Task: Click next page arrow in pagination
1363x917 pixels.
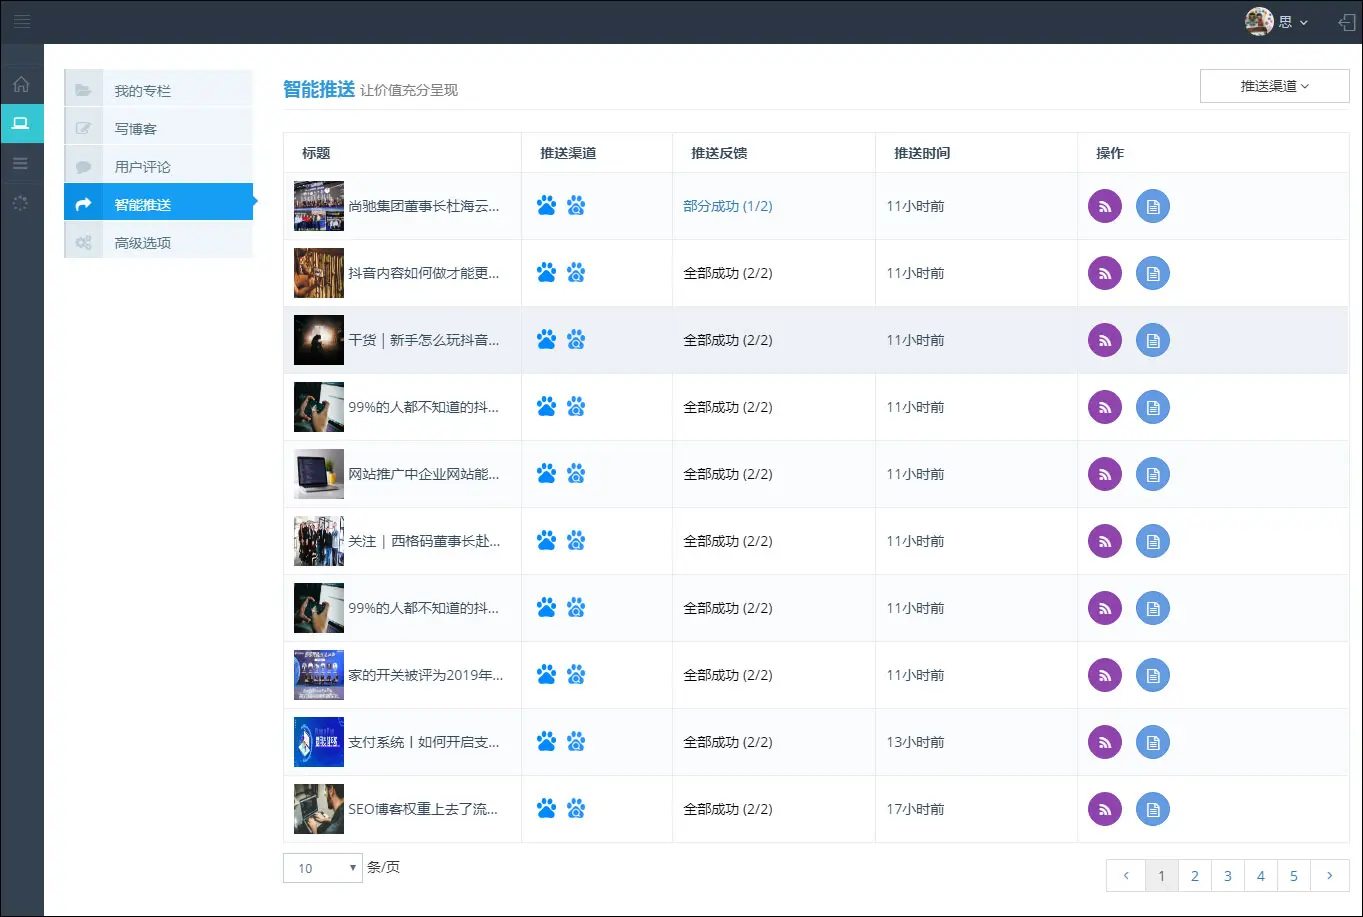Action: point(1329,876)
